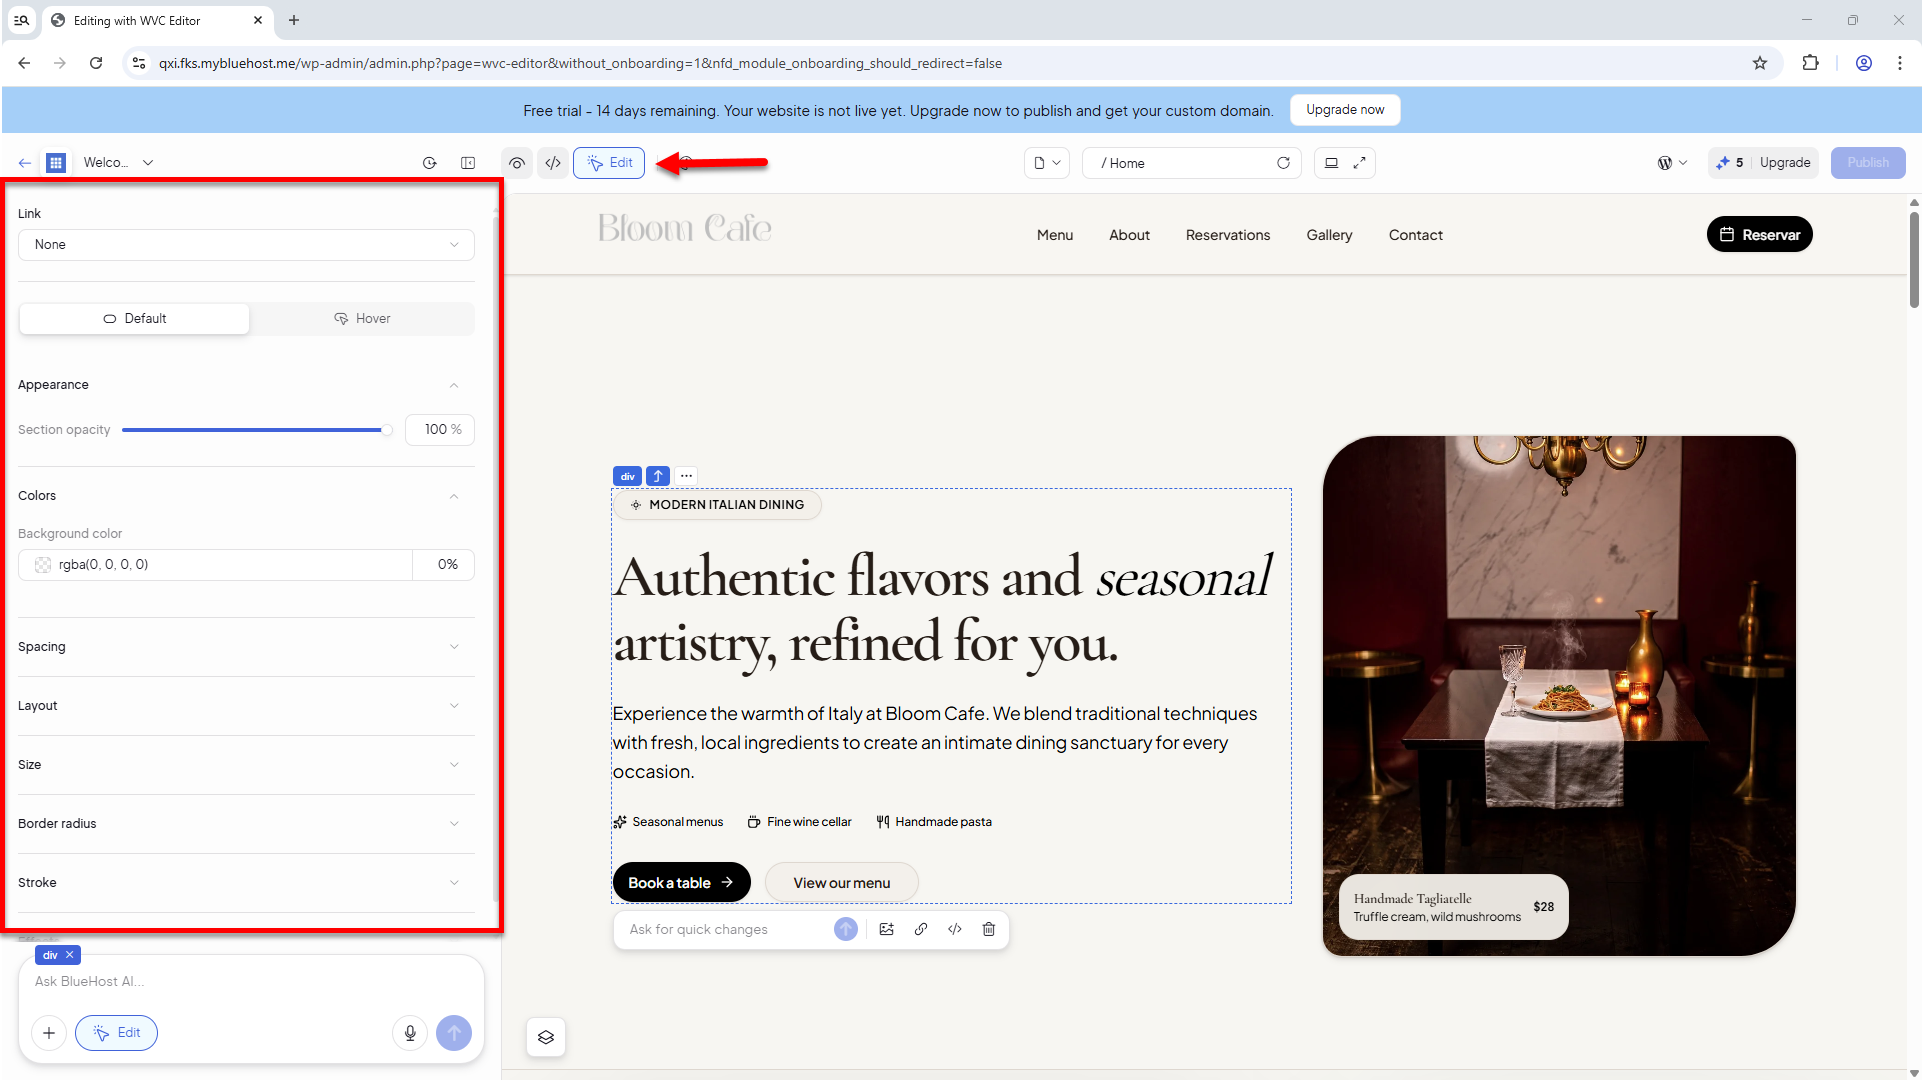Image resolution: width=1922 pixels, height=1080 pixels.
Task: Click the image replace icon in quick bar
Action: click(887, 929)
